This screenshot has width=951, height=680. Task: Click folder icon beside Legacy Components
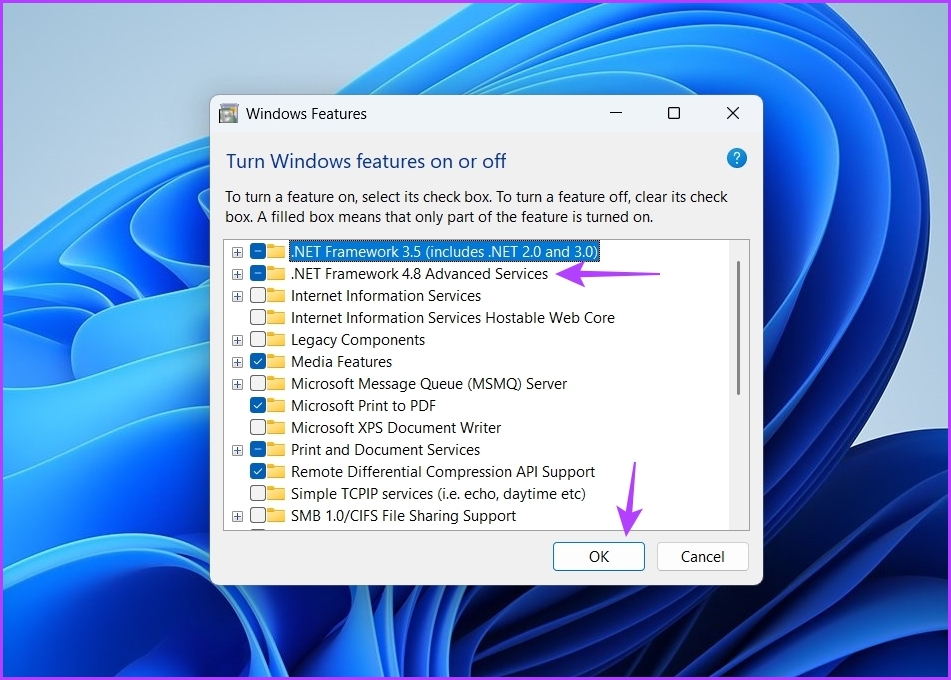[x=276, y=340]
